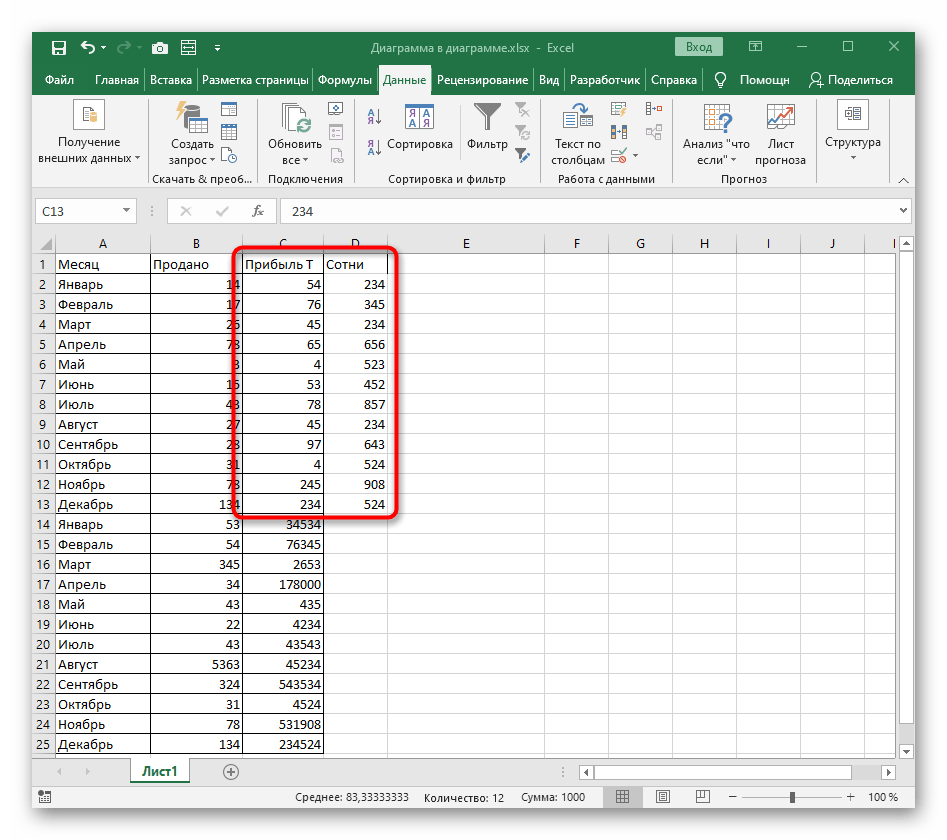947x840 pixels.
Task: Click the Name Box showing C13
Action: (79, 211)
